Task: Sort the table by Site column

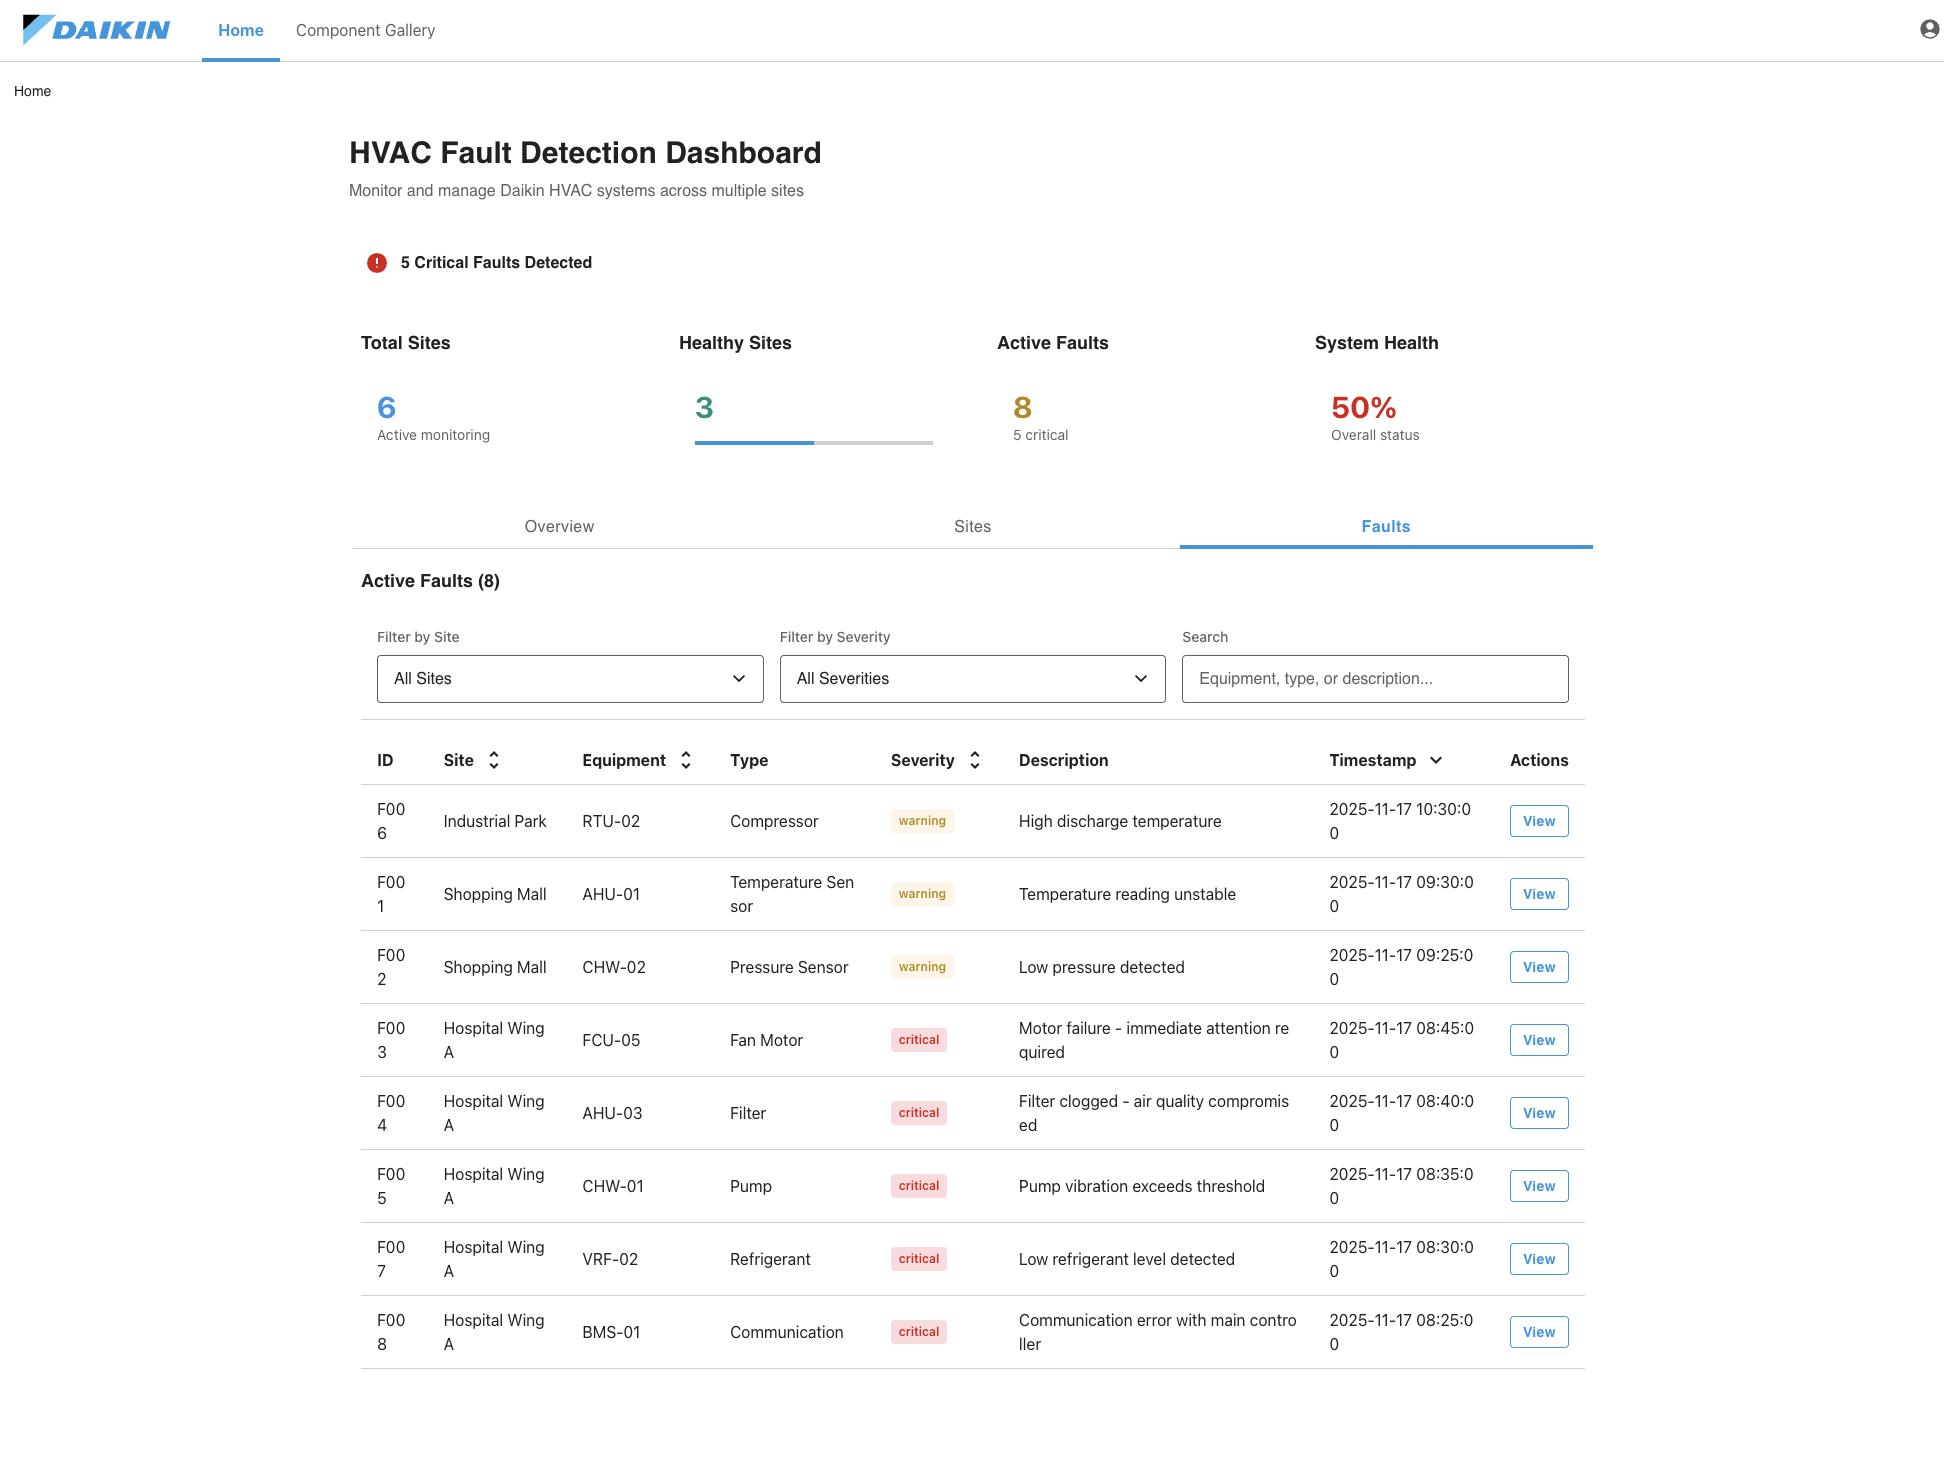Action: tap(495, 760)
